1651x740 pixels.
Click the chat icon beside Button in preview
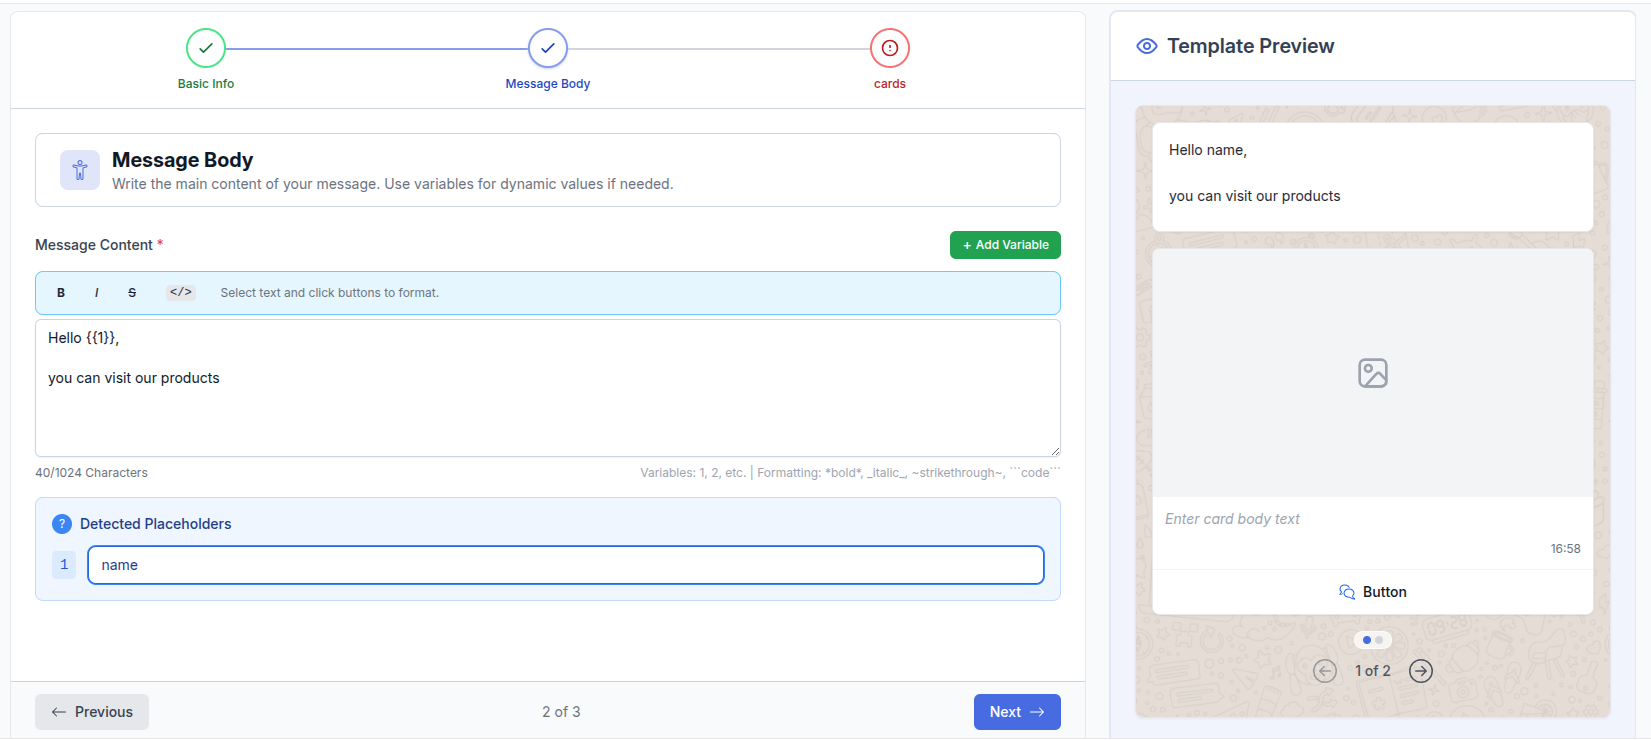(x=1347, y=592)
